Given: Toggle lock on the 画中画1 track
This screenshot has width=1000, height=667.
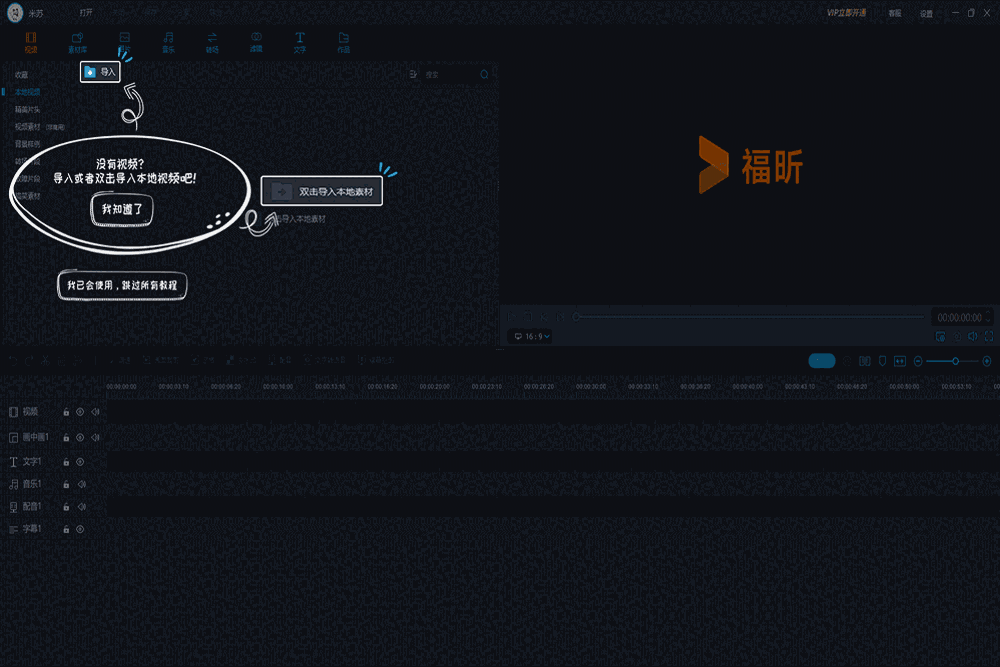Looking at the screenshot, I should pyautogui.click(x=66, y=437).
